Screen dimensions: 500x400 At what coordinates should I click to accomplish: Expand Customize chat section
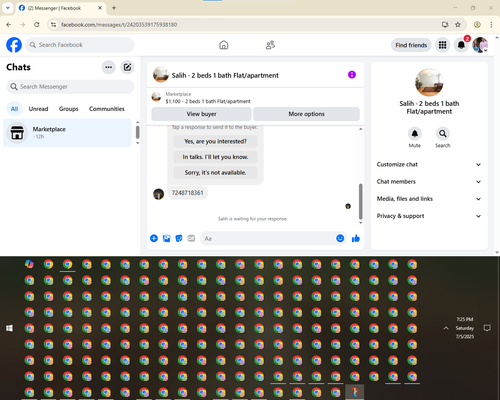[x=429, y=164]
